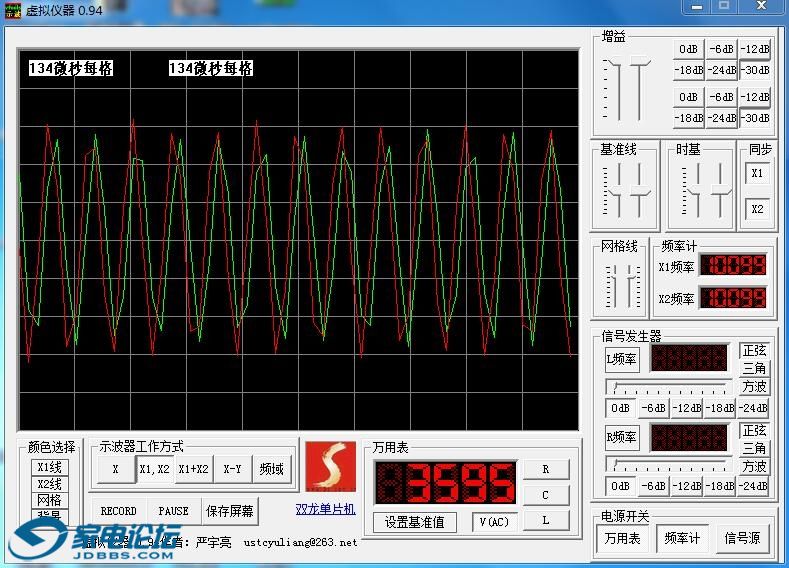Set multimeter to L inductance mode
Screen dimensions: 789x568
(x=546, y=520)
